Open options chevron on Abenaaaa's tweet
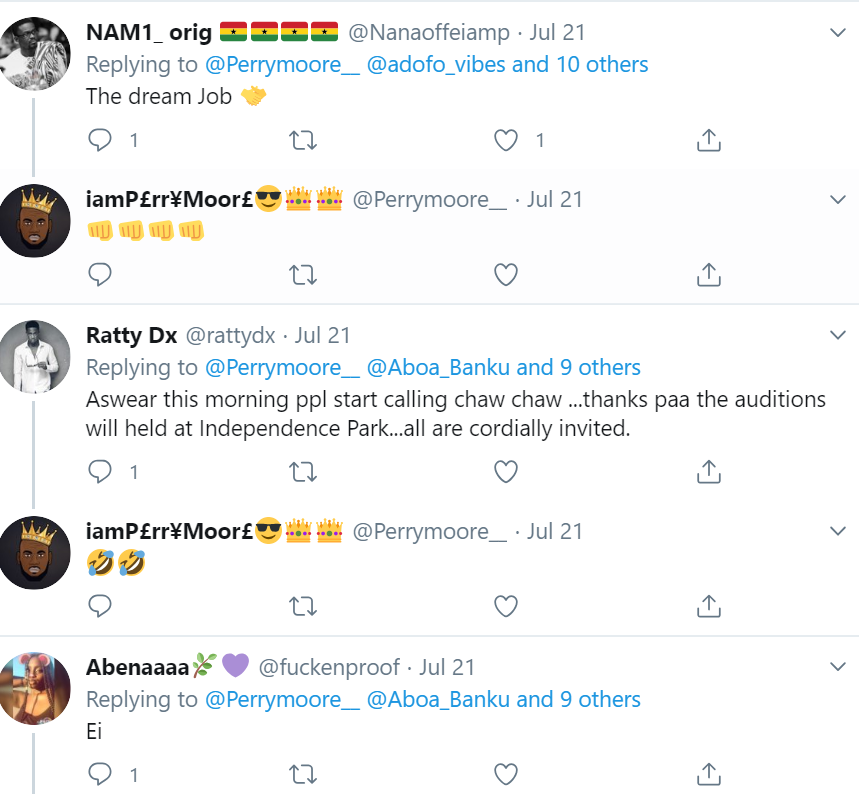 tap(838, 667)
